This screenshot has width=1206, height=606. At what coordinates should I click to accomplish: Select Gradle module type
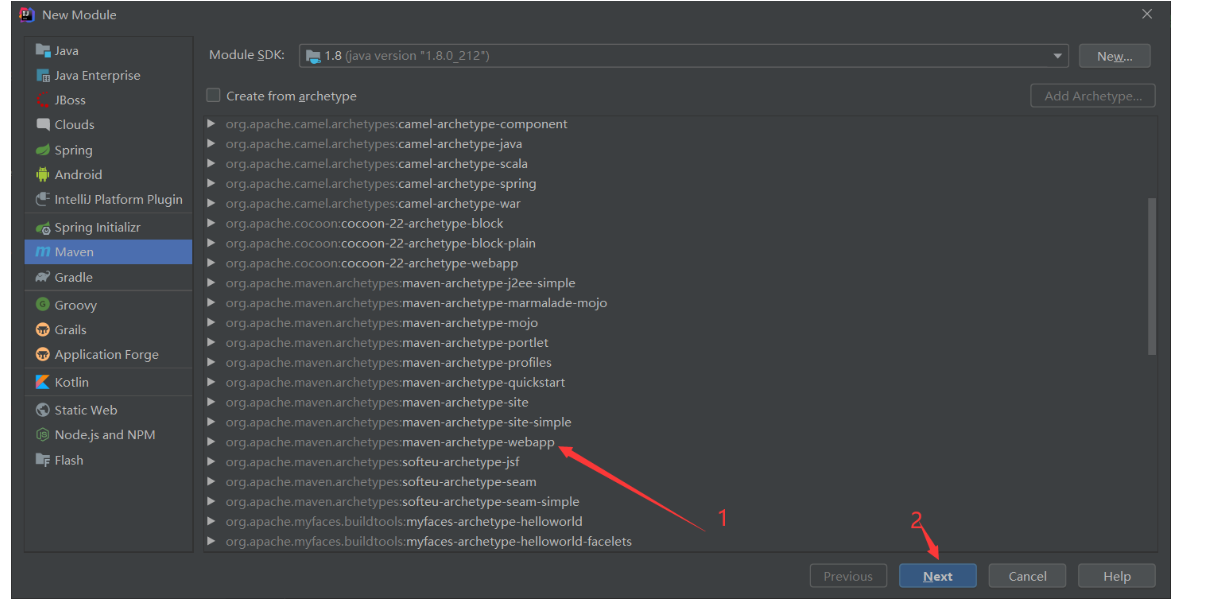click(108, 277)
